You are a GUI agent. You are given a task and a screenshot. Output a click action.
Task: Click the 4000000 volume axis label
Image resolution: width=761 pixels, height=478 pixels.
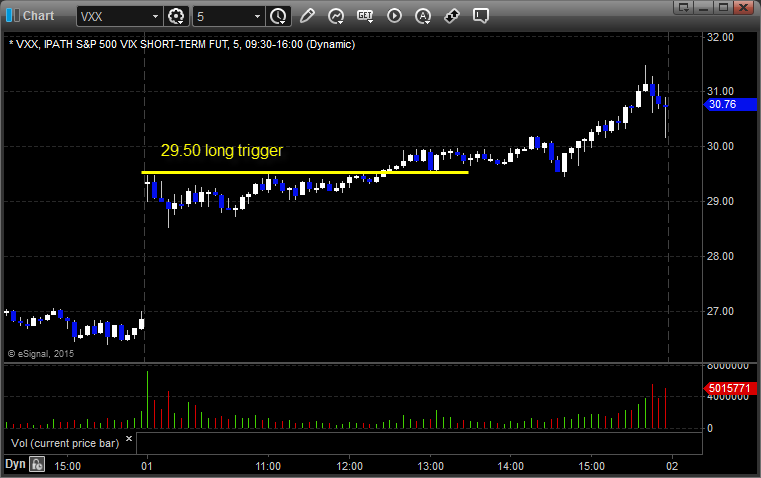(728, 397)
